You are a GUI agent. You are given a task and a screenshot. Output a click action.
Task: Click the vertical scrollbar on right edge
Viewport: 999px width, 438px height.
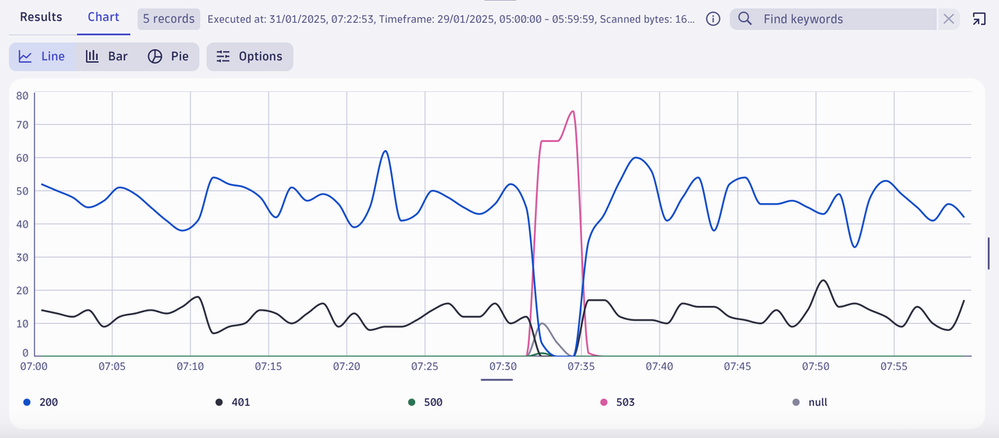point(988,255)
